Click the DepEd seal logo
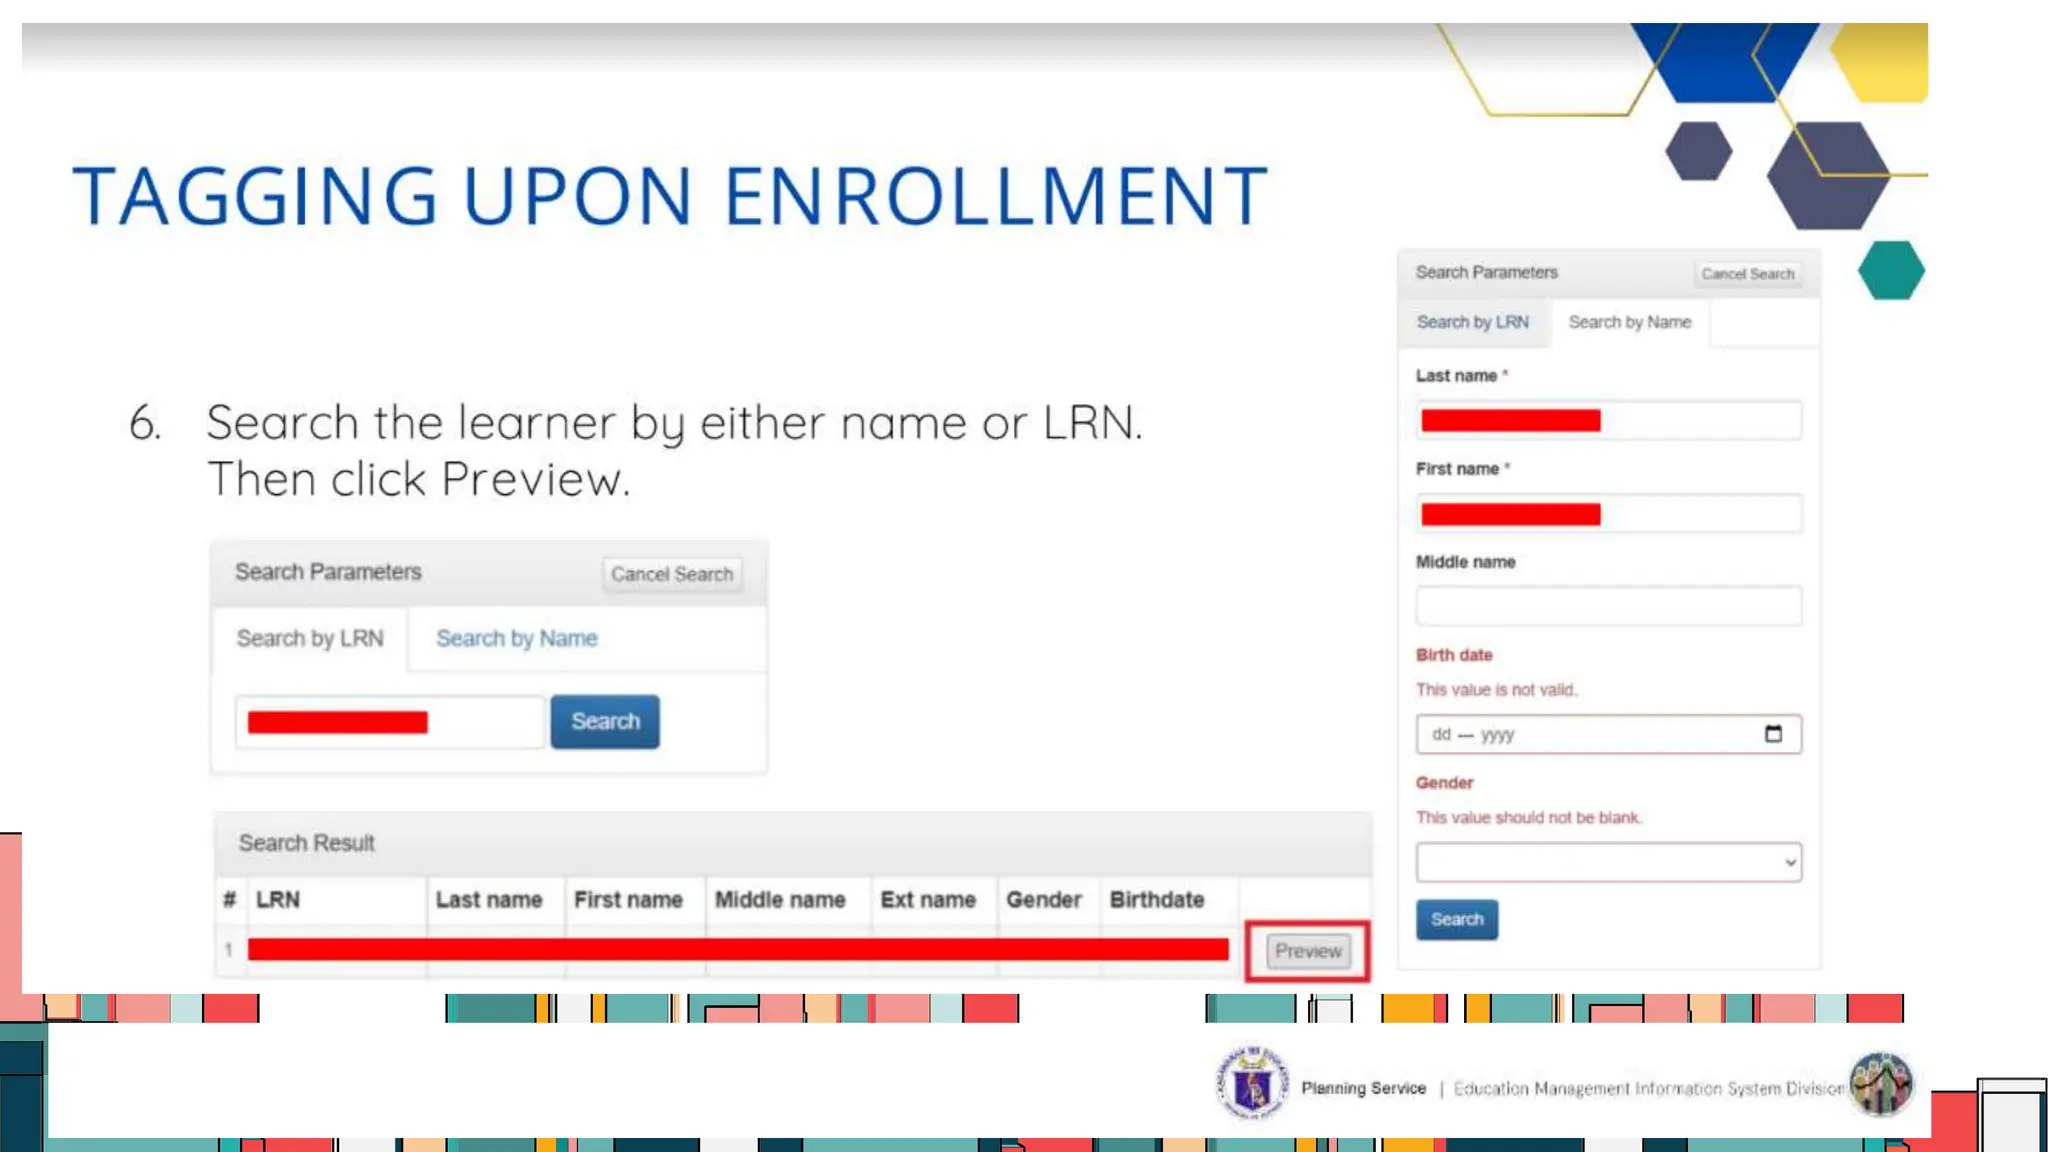 coord(1252,1084)
